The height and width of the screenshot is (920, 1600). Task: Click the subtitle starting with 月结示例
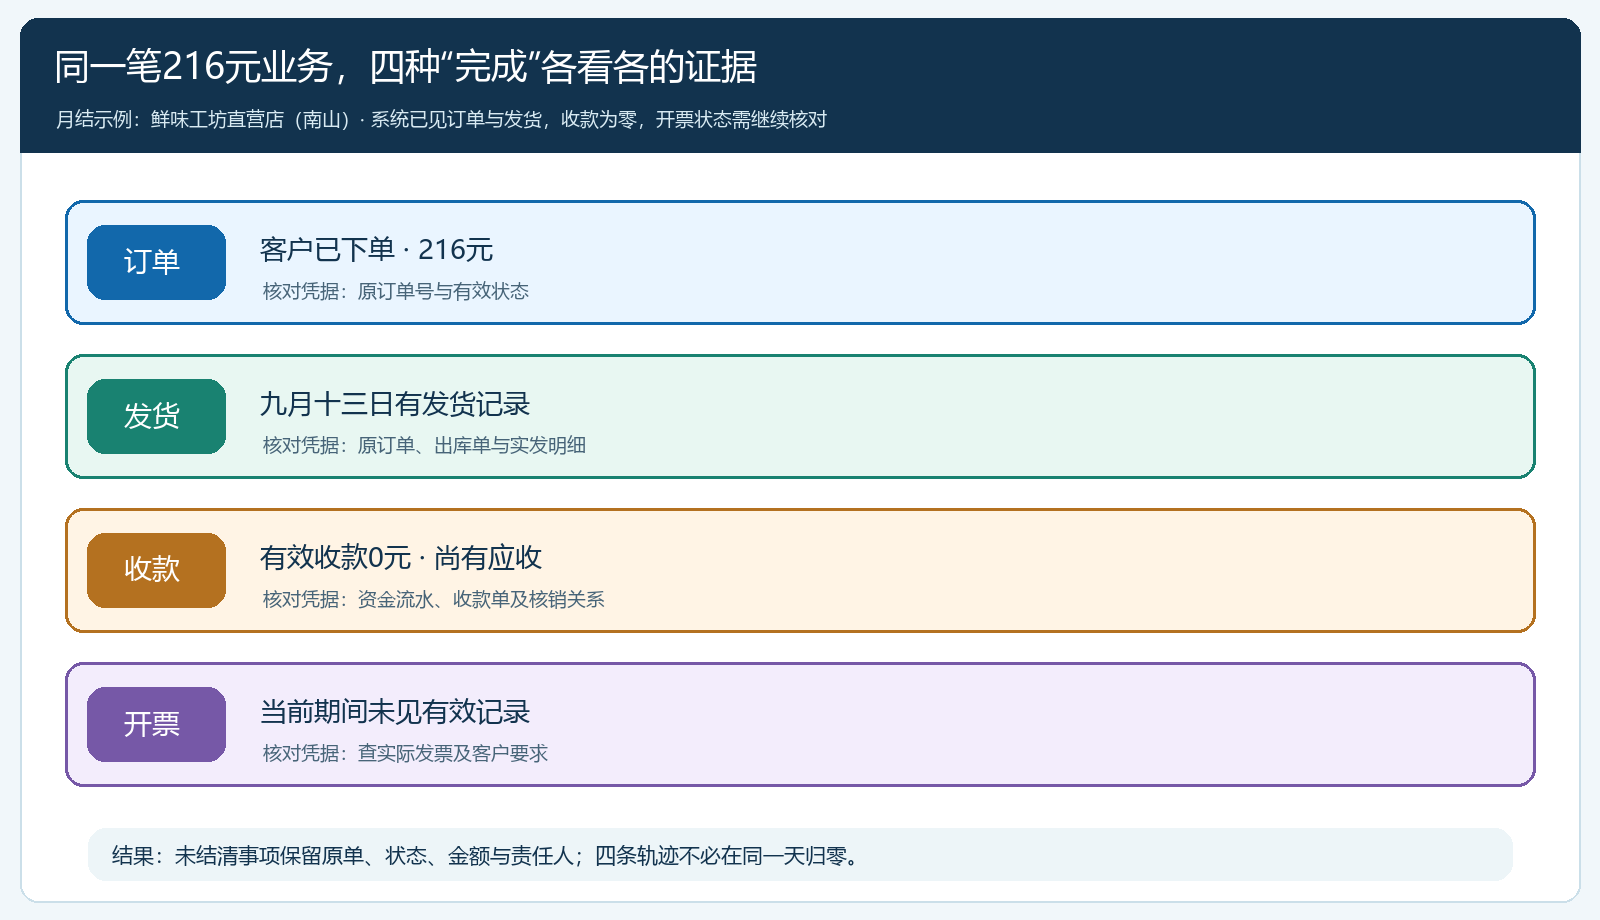(x=441, y=119)
